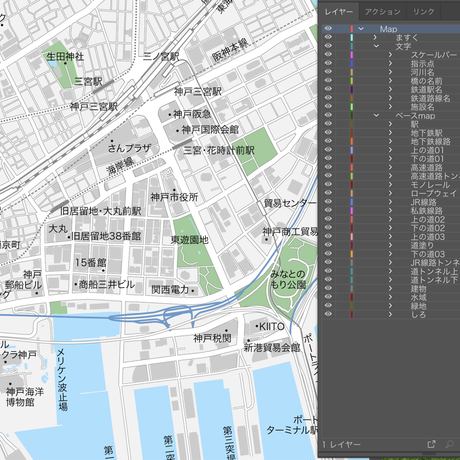Viewport: 460px width, 460px height.
Task: Hide the Map top-level layer
Action: point(328,29)
